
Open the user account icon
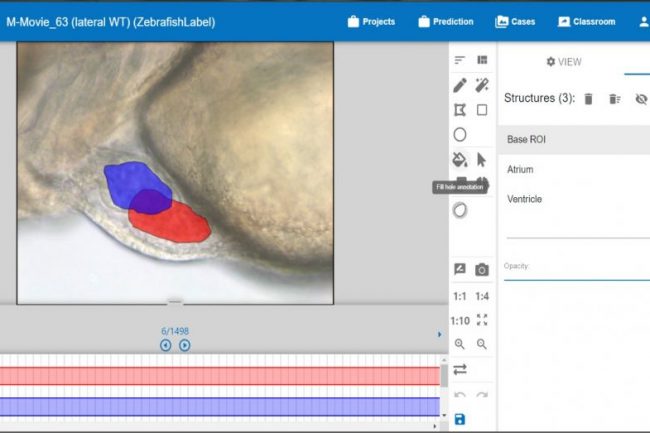(x=644, y=22)
